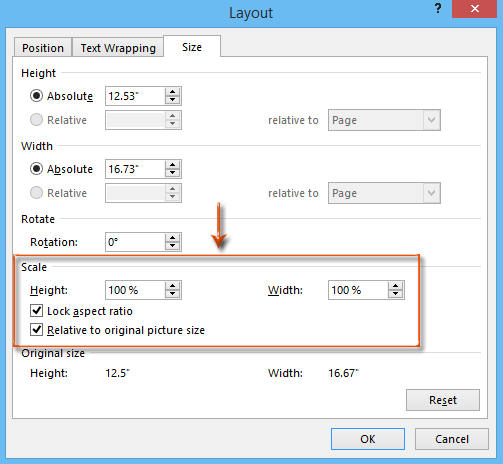503x464 pixels.
Task: Increase scale height percentage up arrow
Action: pos(172,286)
